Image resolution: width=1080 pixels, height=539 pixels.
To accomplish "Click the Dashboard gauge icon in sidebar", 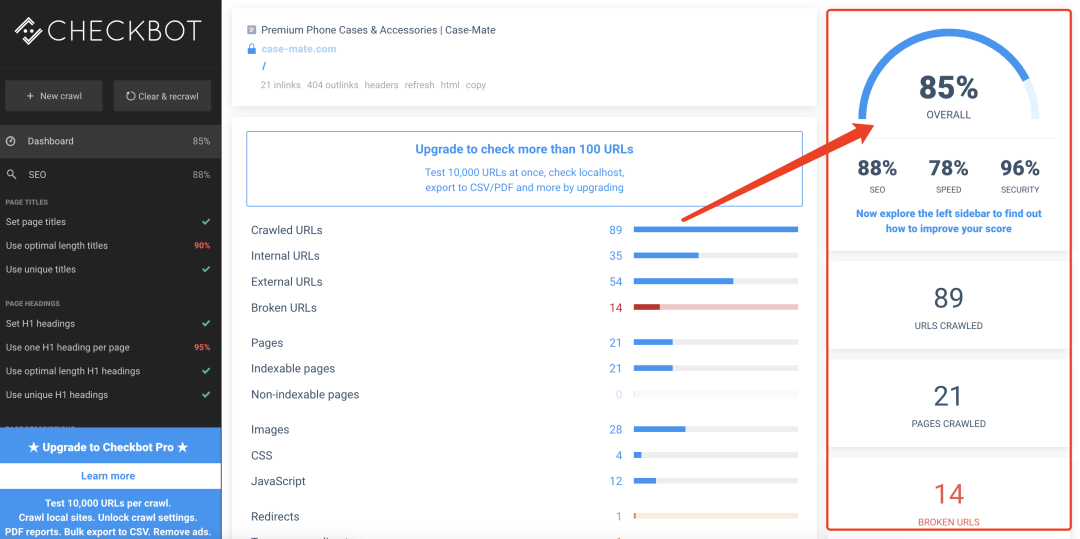I will point(11,141).
